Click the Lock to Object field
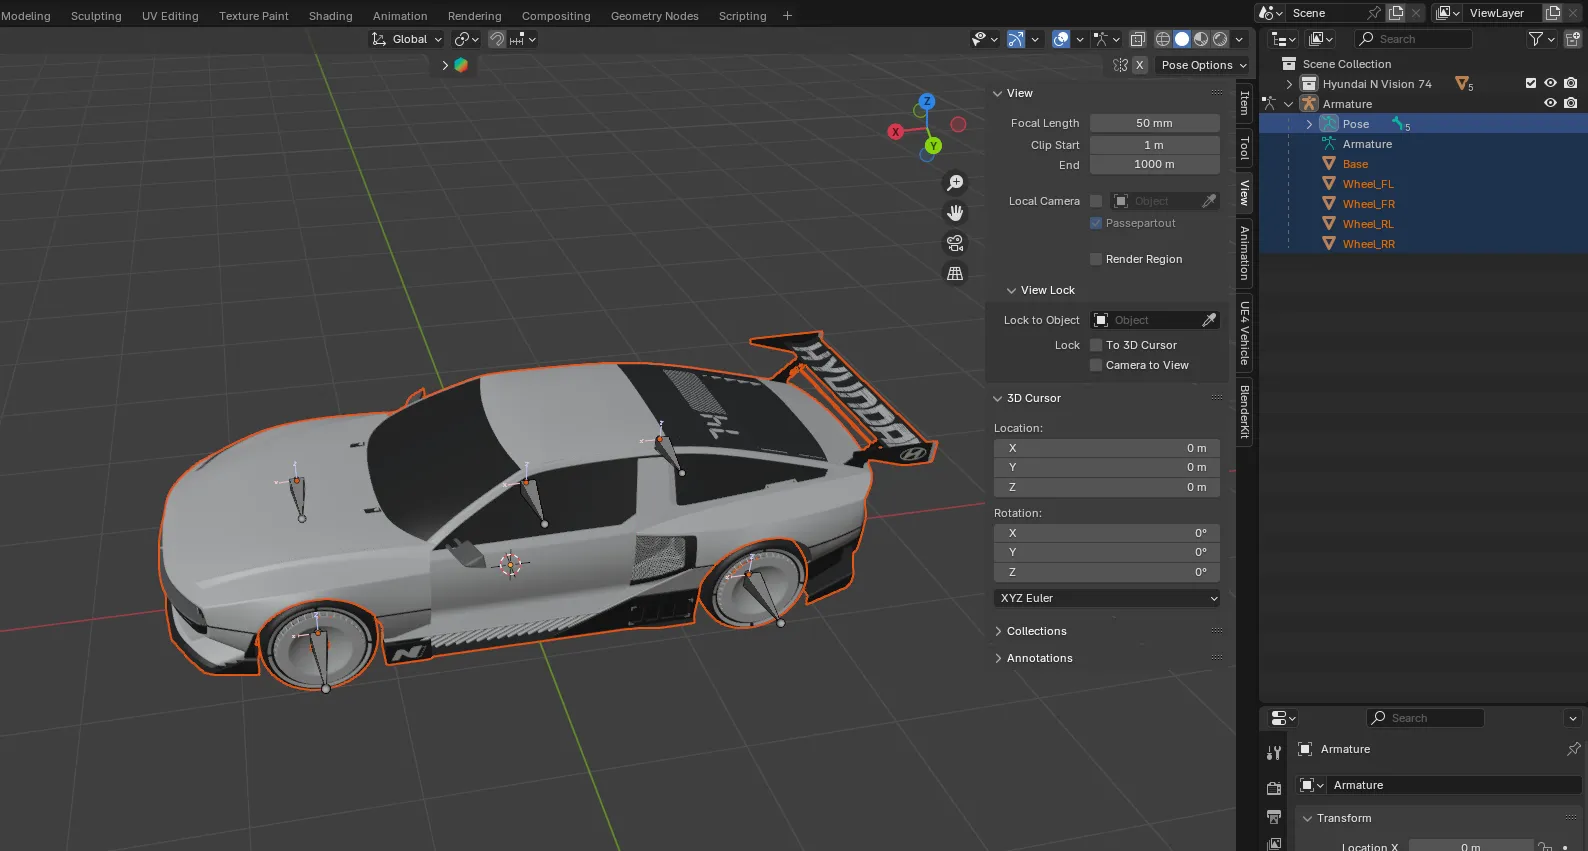 (x=1144, y=320)
